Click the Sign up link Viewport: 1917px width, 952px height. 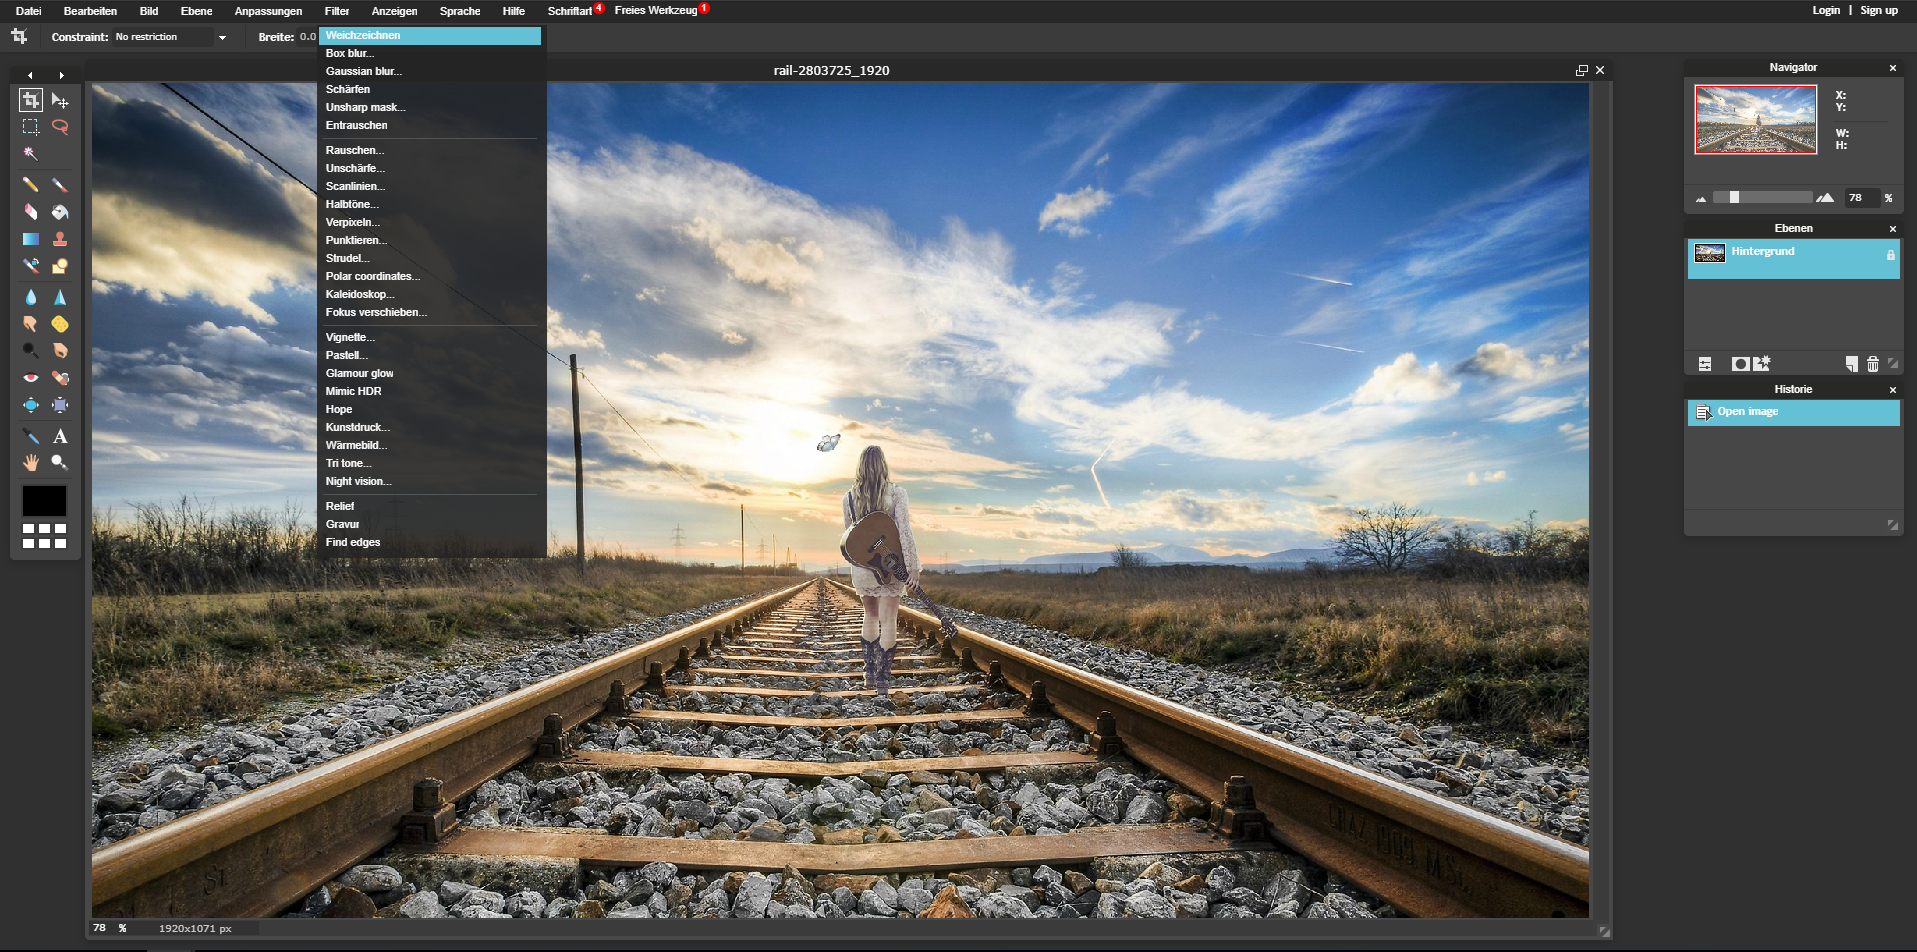coord(1878,10)
